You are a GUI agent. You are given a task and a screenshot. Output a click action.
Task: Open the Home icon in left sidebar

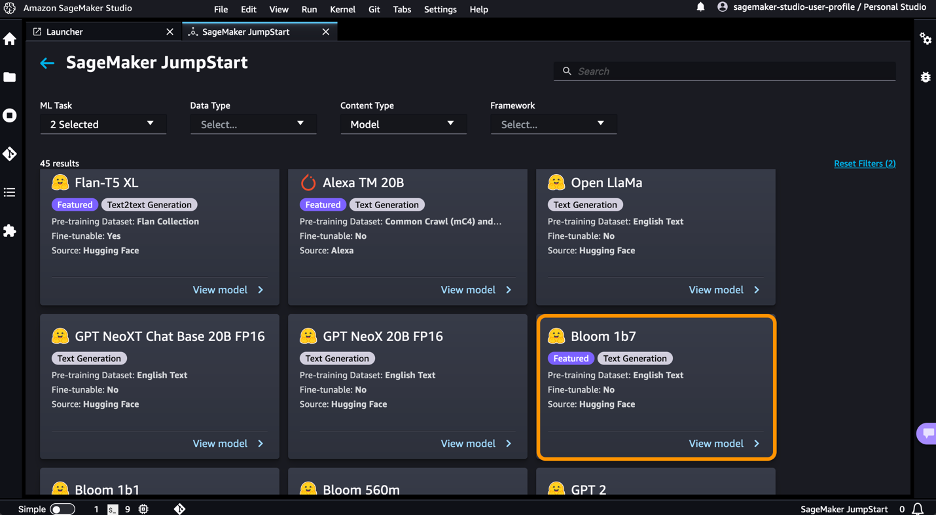click(x=10, y=39)
